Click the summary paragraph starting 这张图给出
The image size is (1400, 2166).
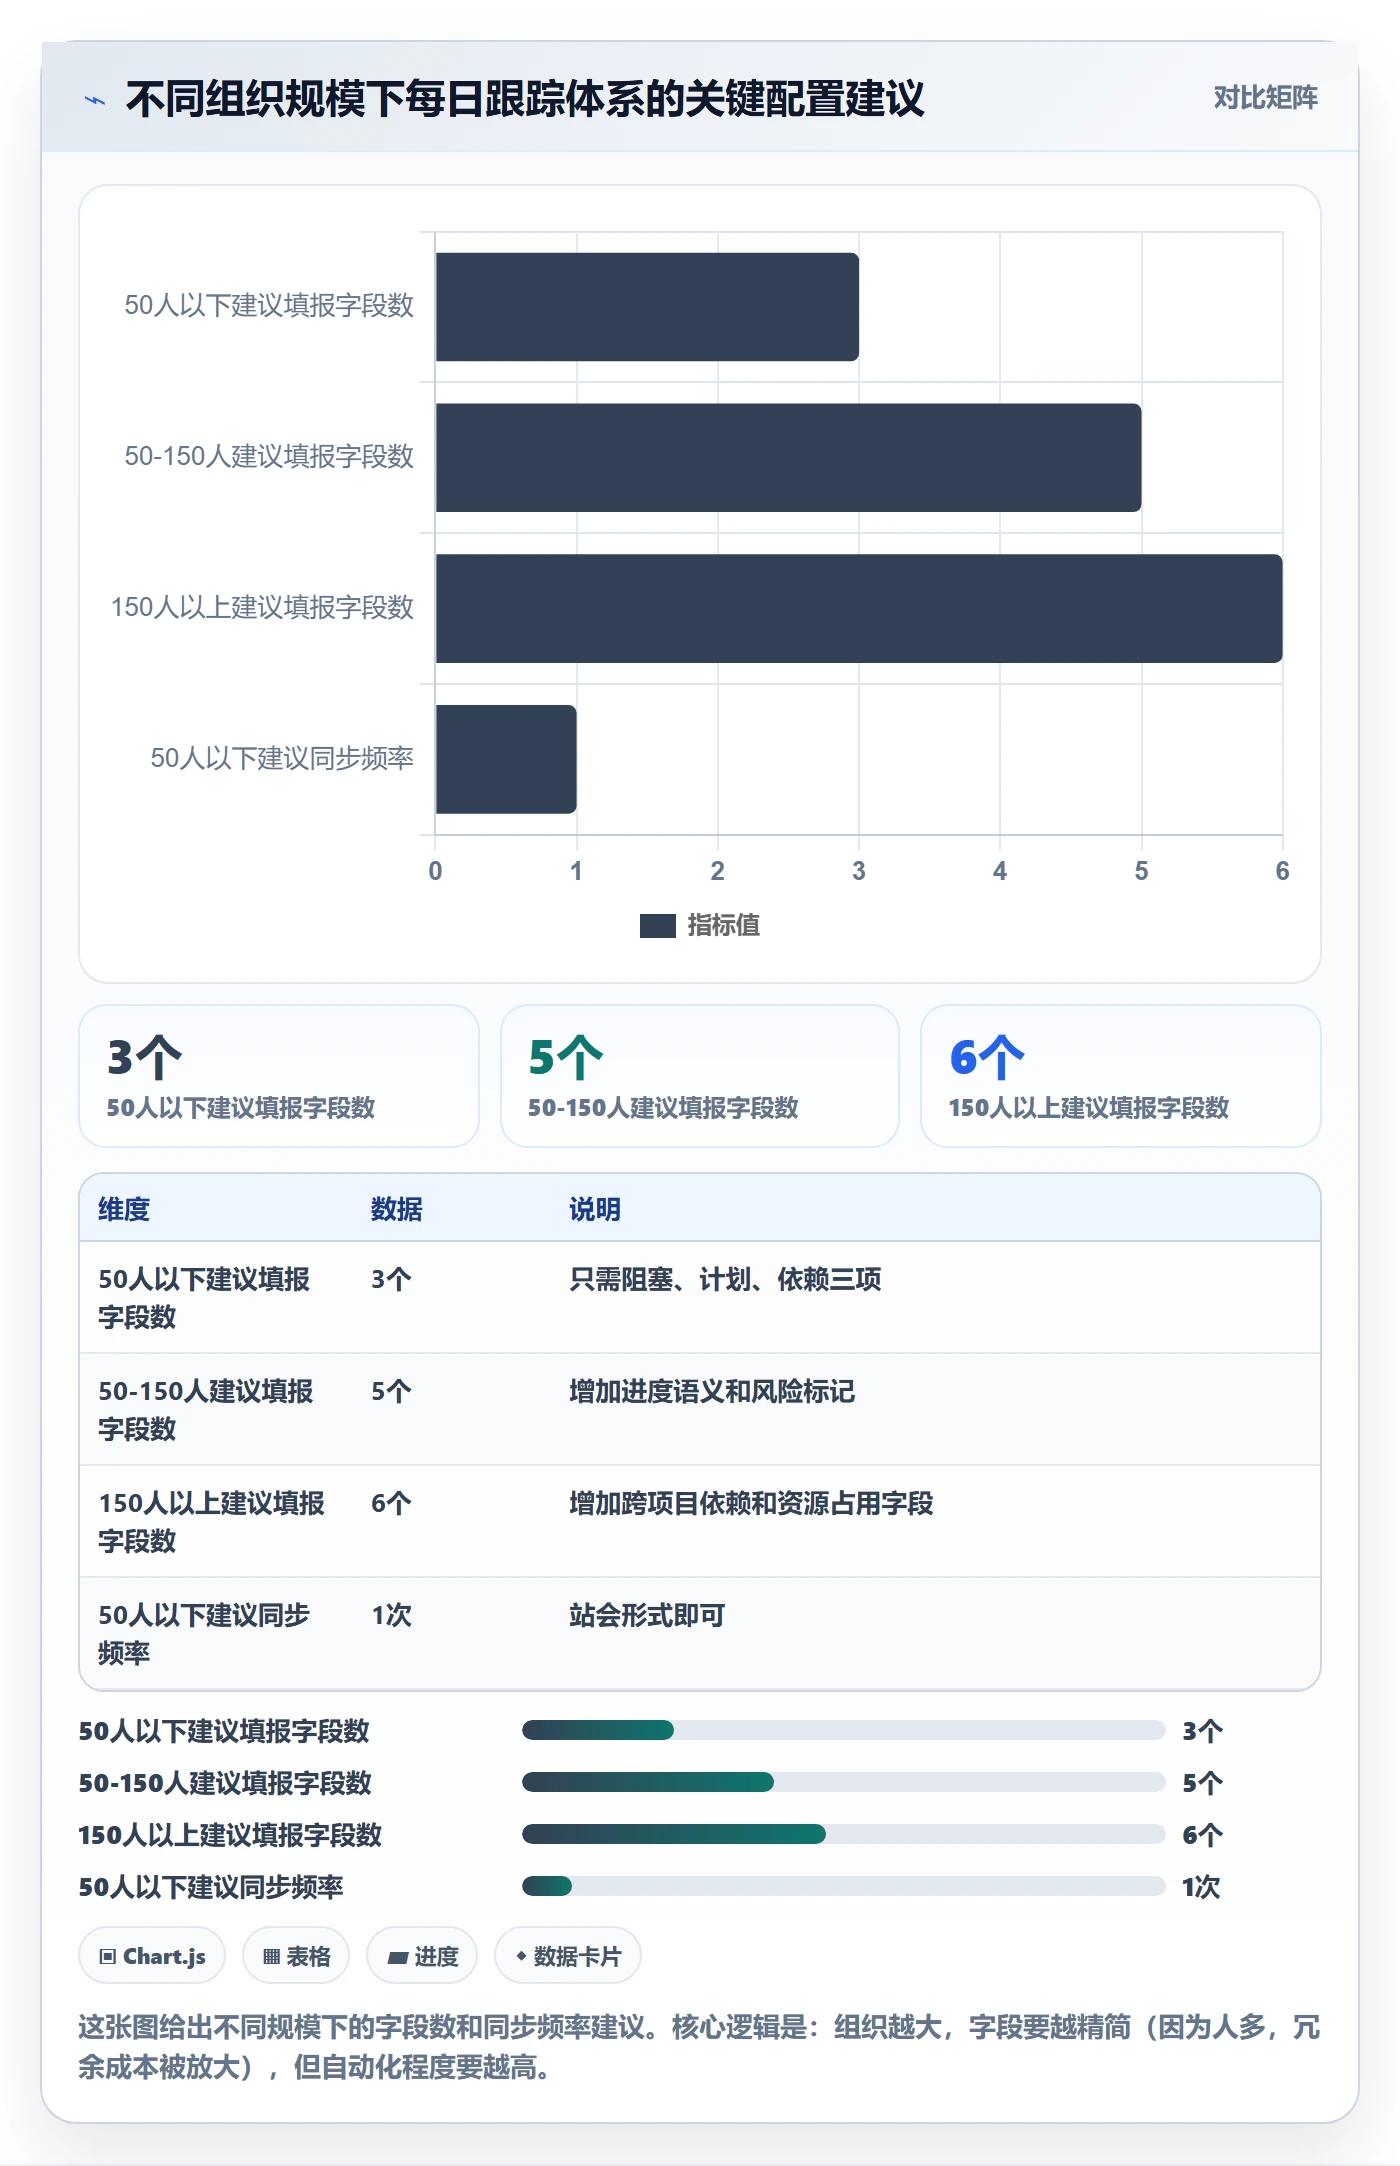tap(700, 2047)
